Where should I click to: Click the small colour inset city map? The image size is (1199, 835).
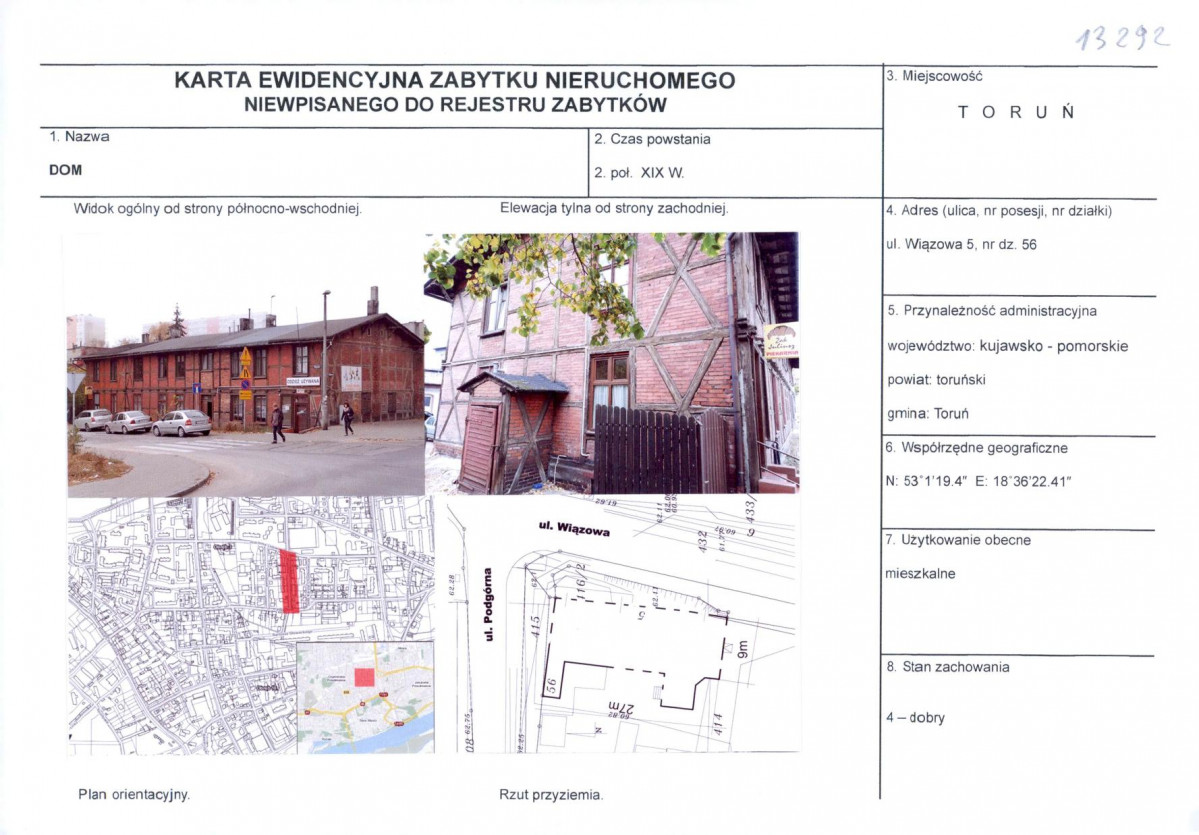point(365,697)
